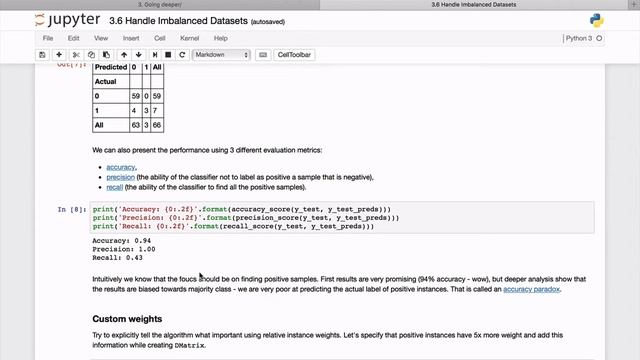640x360 pixels.
Task: Open the Insert menu
Action: 131,38
